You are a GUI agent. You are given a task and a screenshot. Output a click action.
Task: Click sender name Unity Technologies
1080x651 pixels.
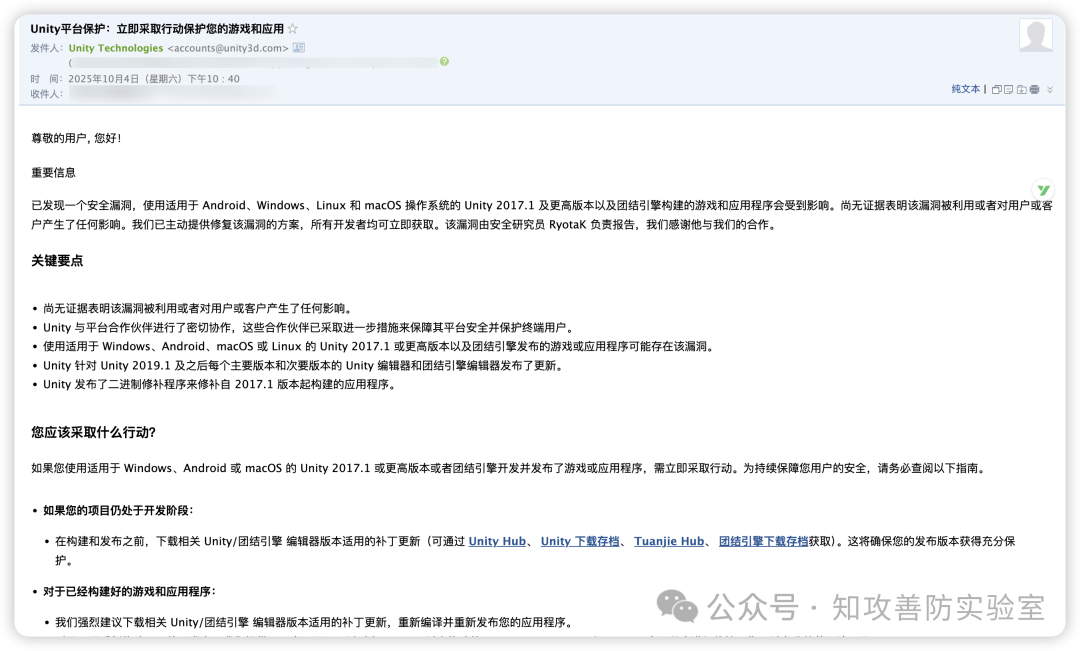(116, 48)
